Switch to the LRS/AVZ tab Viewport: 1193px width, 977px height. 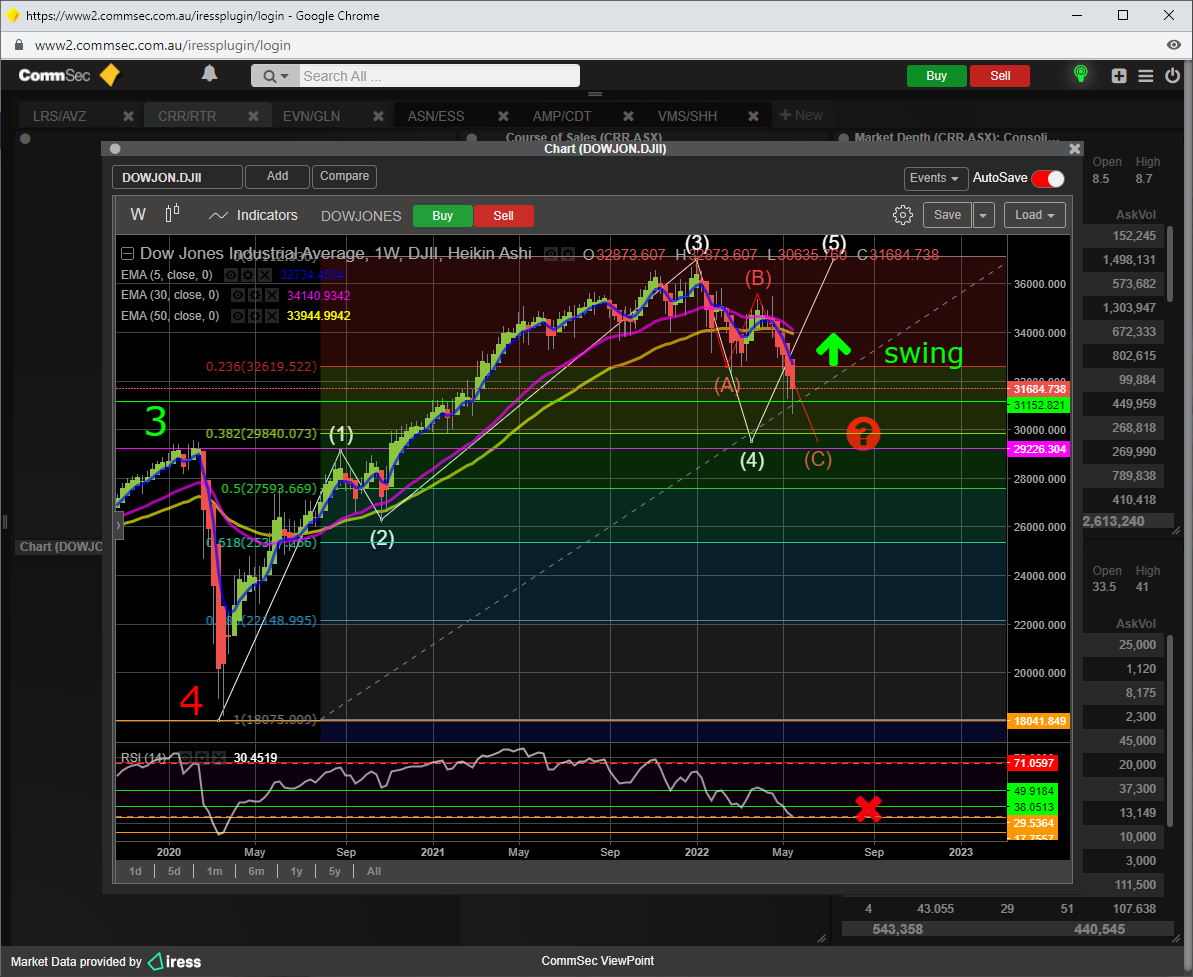[x=59, y=116]
